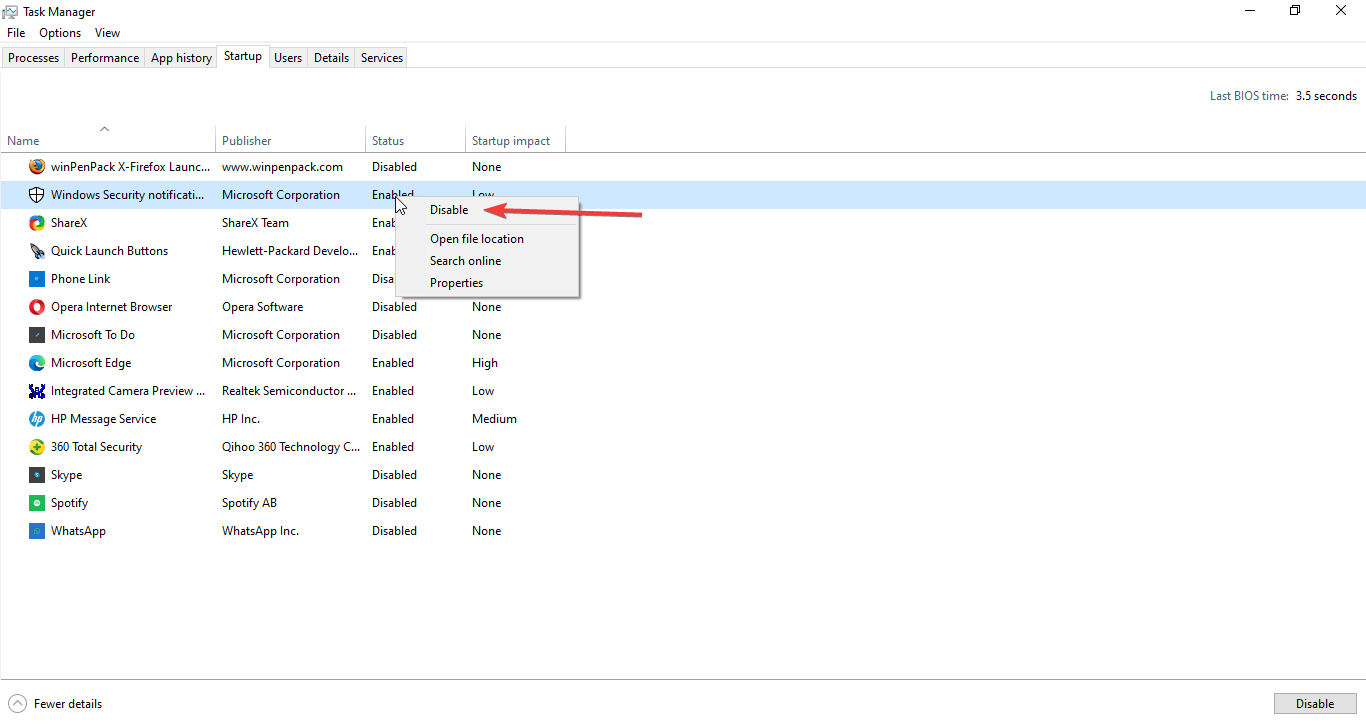The height and width of the screenshot is (727, 1366).
Task: Click the winPenPack X-Firefox launcher icon
Action: [x=37, y=166]
